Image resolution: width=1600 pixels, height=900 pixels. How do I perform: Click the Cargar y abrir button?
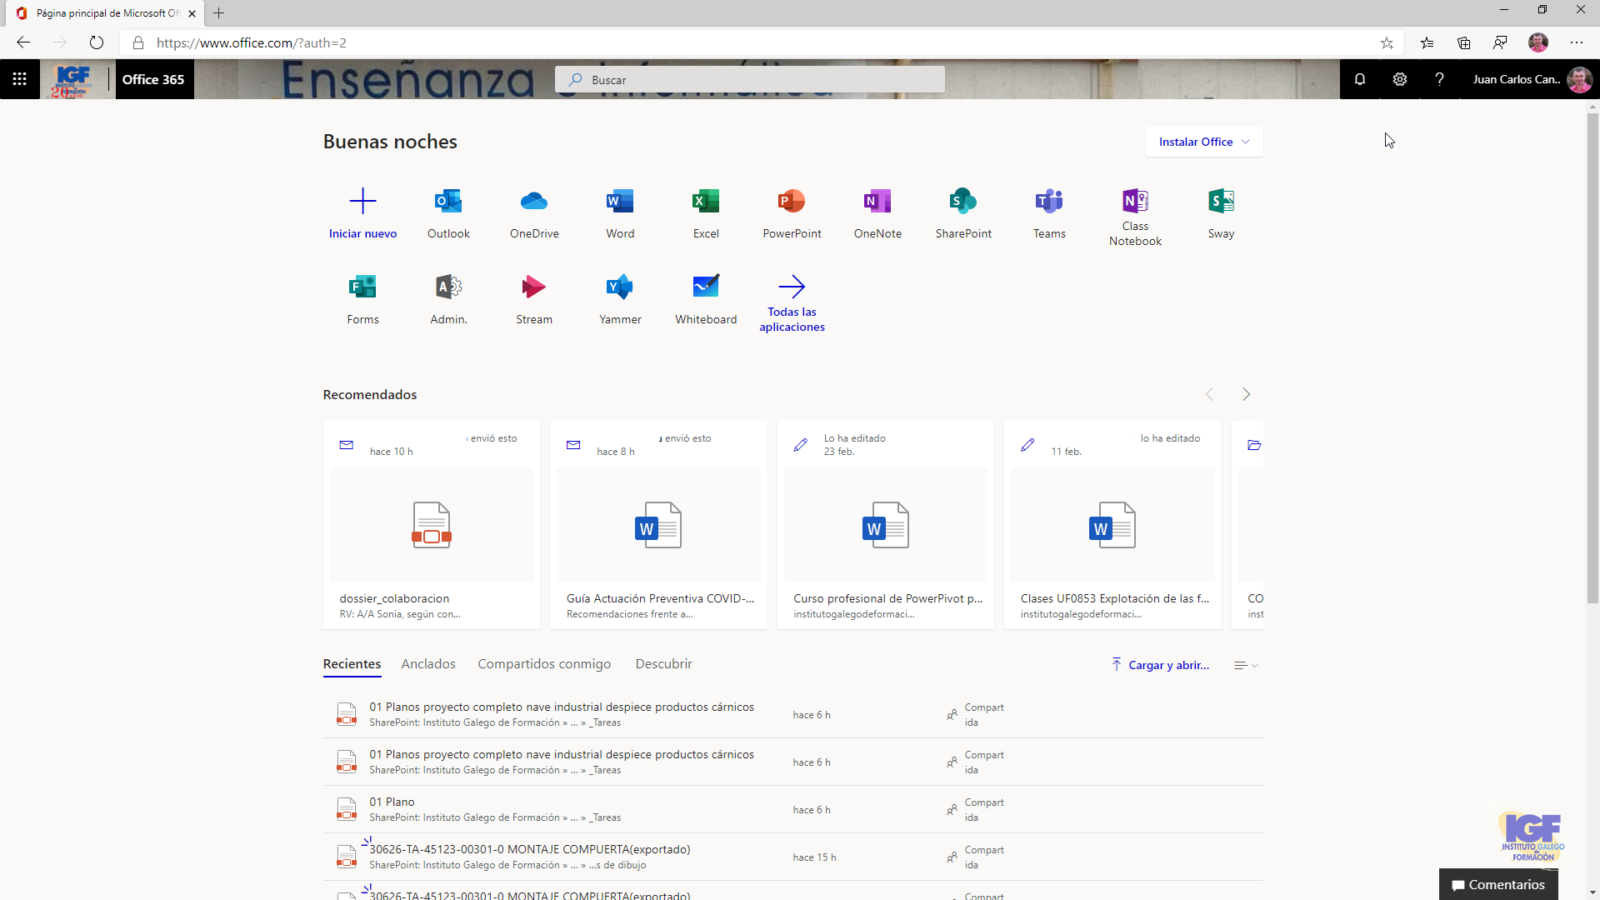point(1160,665)
